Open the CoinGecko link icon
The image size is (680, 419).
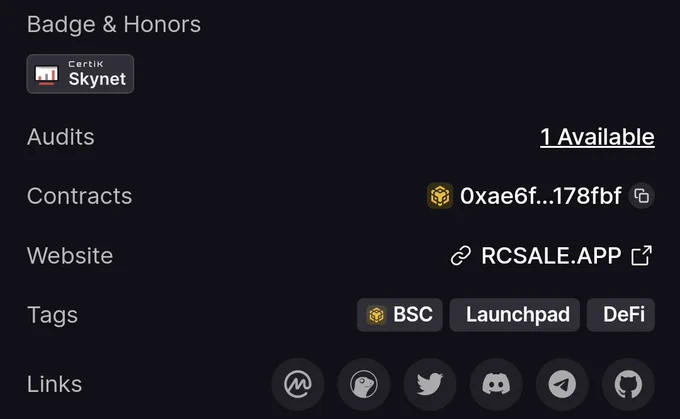(364, 384)
